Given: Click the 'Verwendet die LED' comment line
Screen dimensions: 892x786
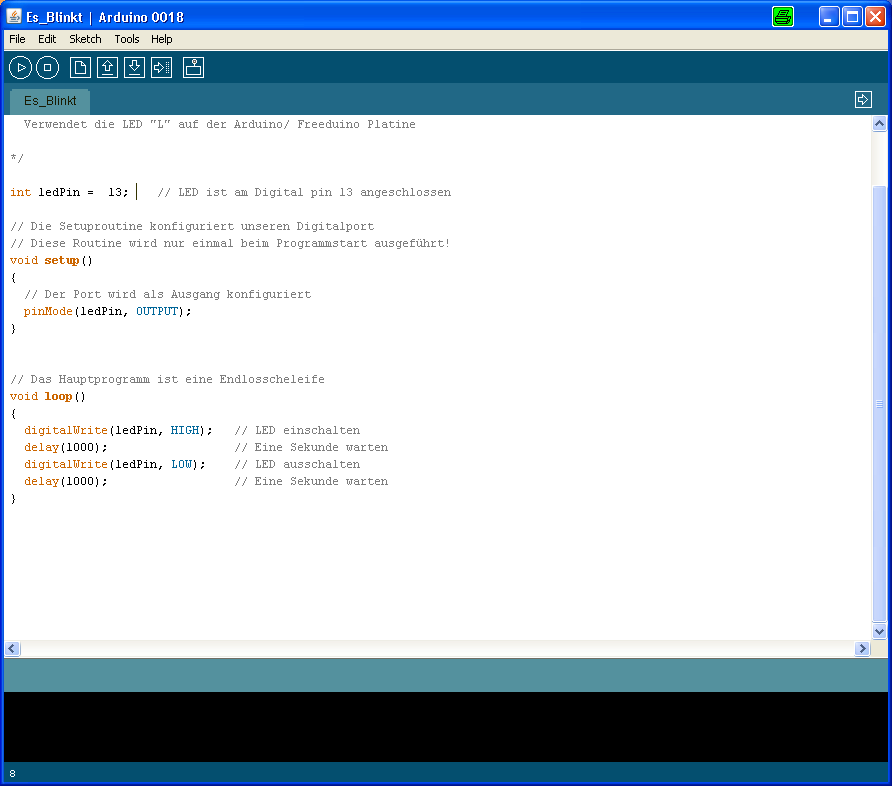Looking at the screenshot, I should coord(220,125).
